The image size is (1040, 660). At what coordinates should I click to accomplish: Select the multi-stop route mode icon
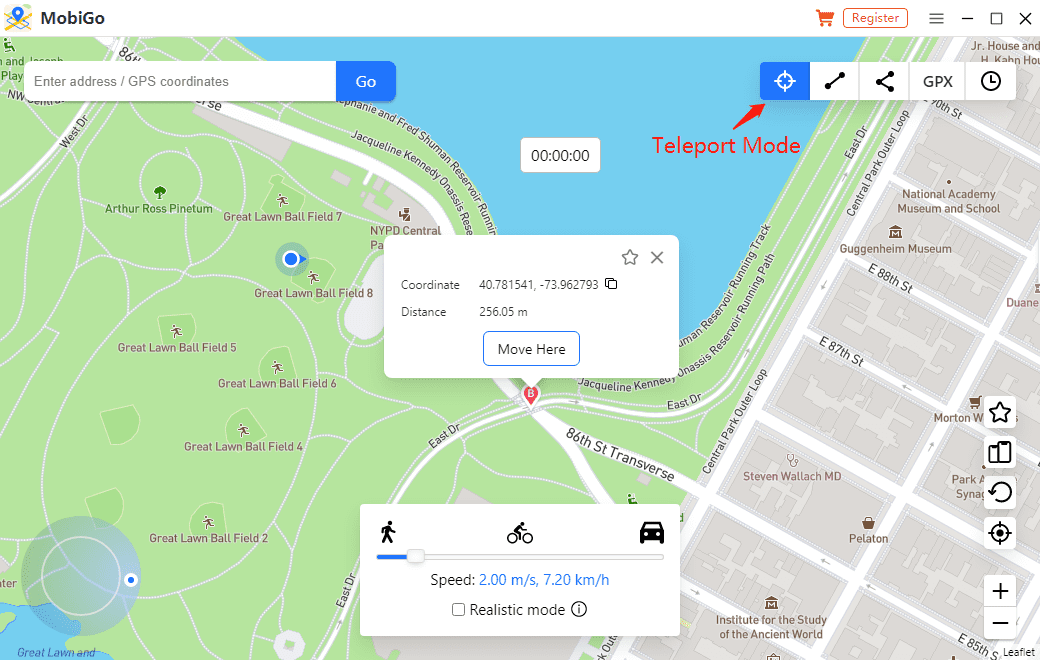pyautogui.click(x=885, y=82)
